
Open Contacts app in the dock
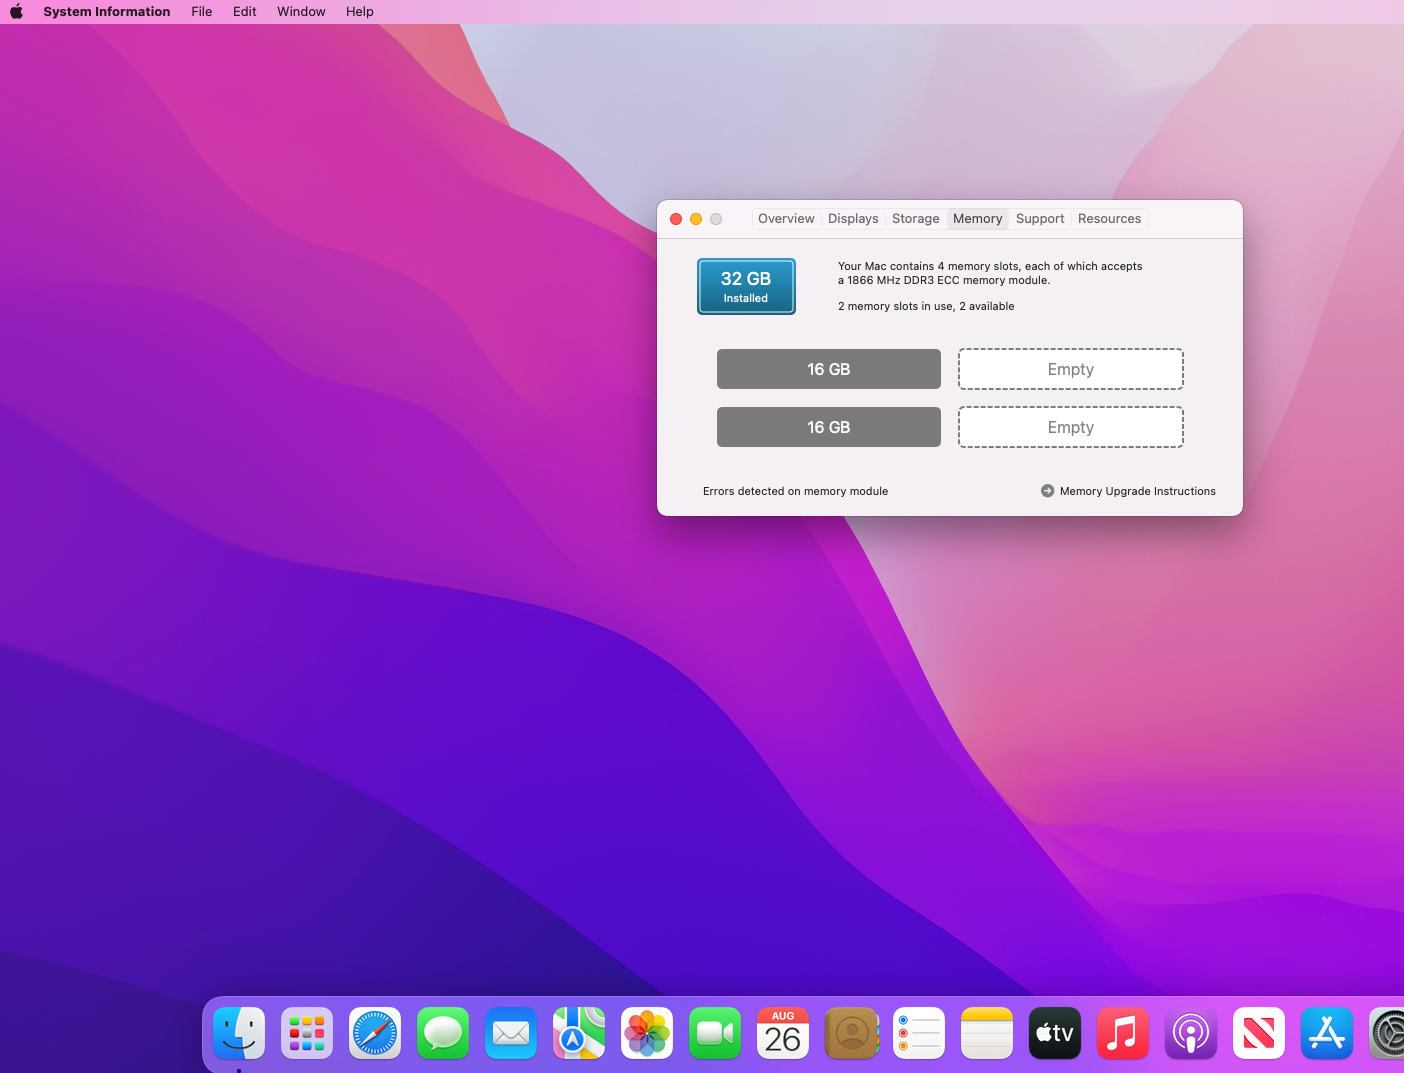tap(851, 1033)
